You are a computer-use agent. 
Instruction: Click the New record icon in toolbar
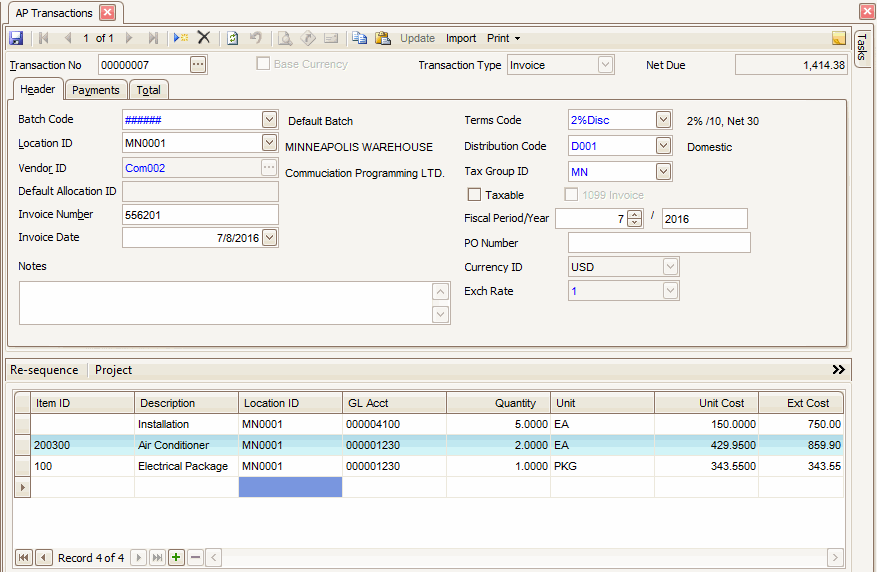(180, 38)
